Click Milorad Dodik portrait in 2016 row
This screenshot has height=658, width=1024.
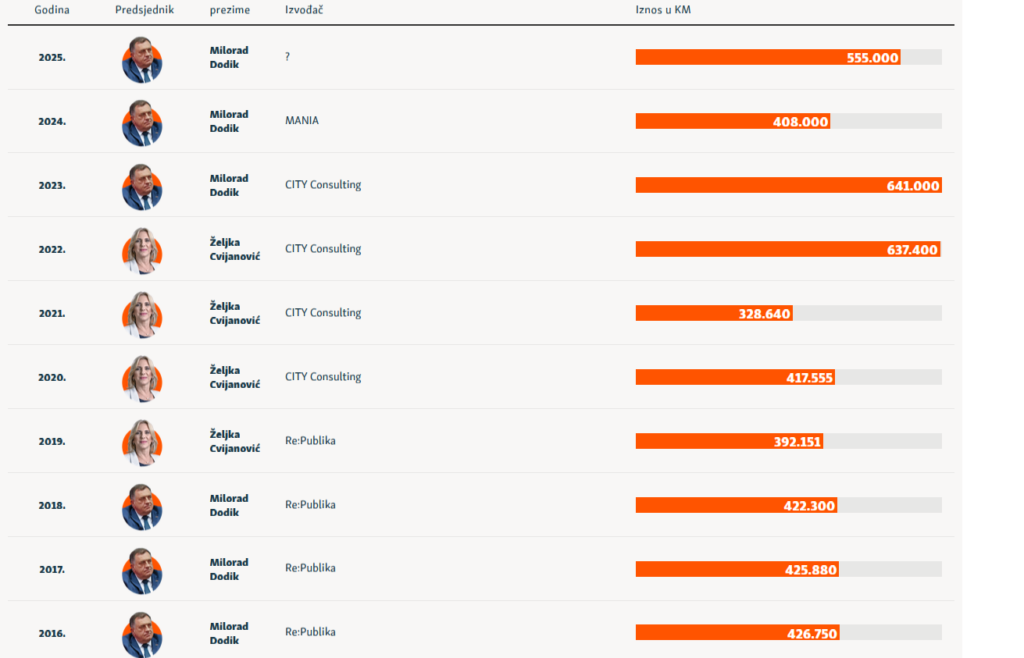142,634
